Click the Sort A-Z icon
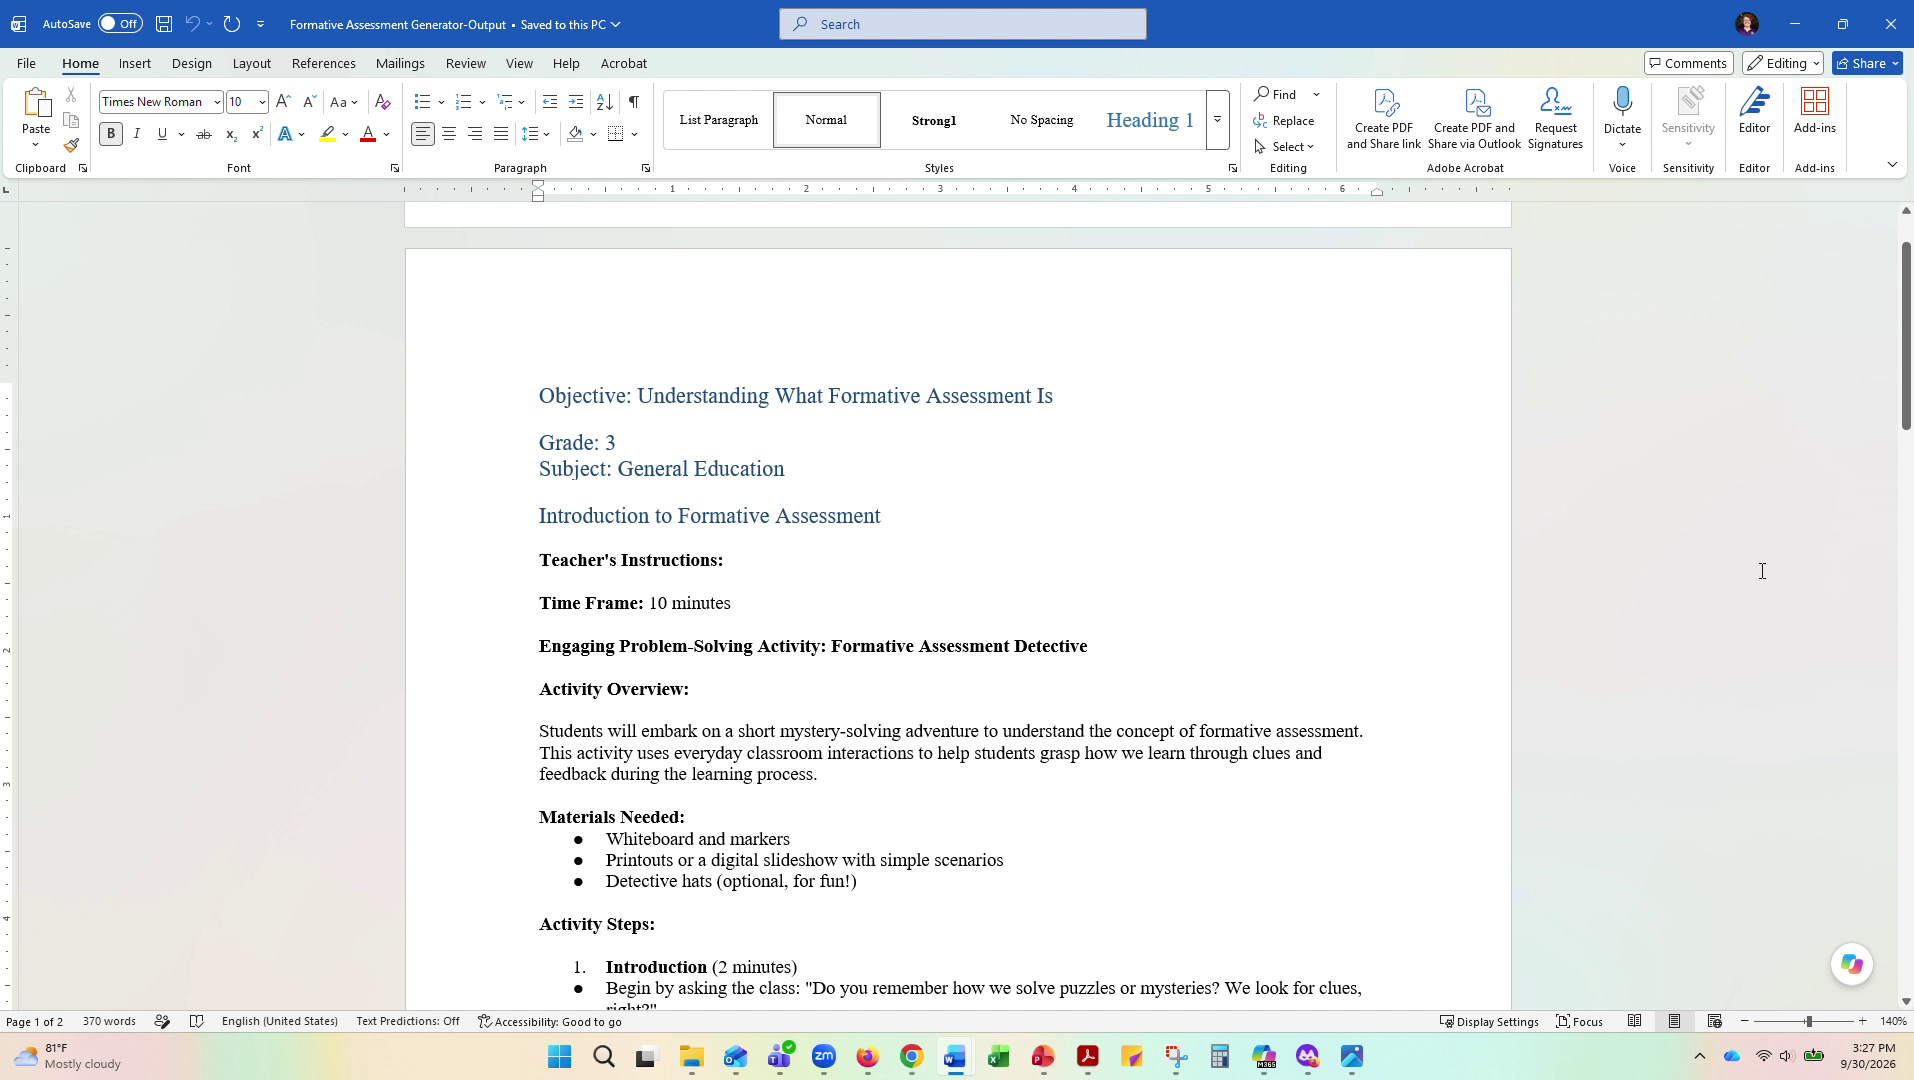The image size is (1914, 1080). pyautogui.click(x=604, y=102)
